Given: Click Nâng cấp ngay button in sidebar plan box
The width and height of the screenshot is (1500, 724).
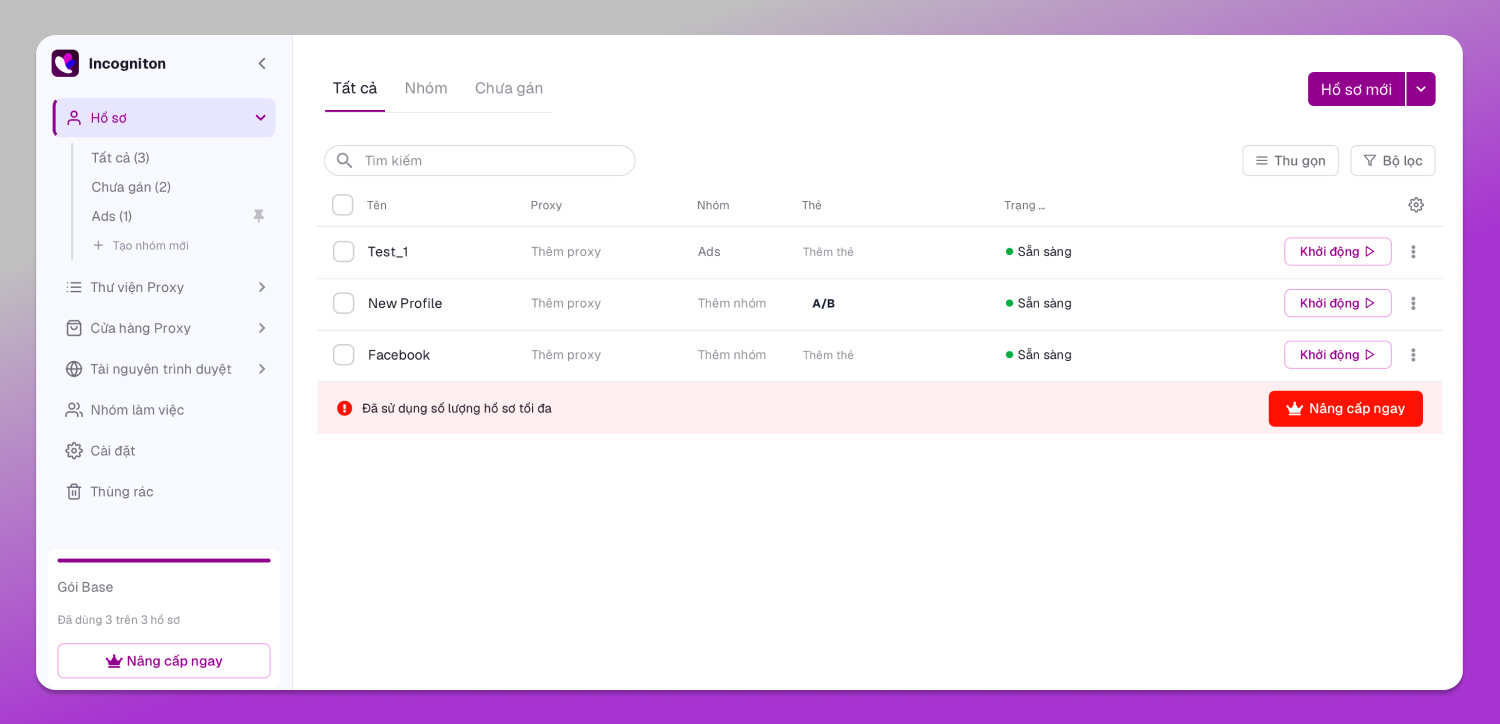Looking at the screenshot, I should [x=164, y=661].
